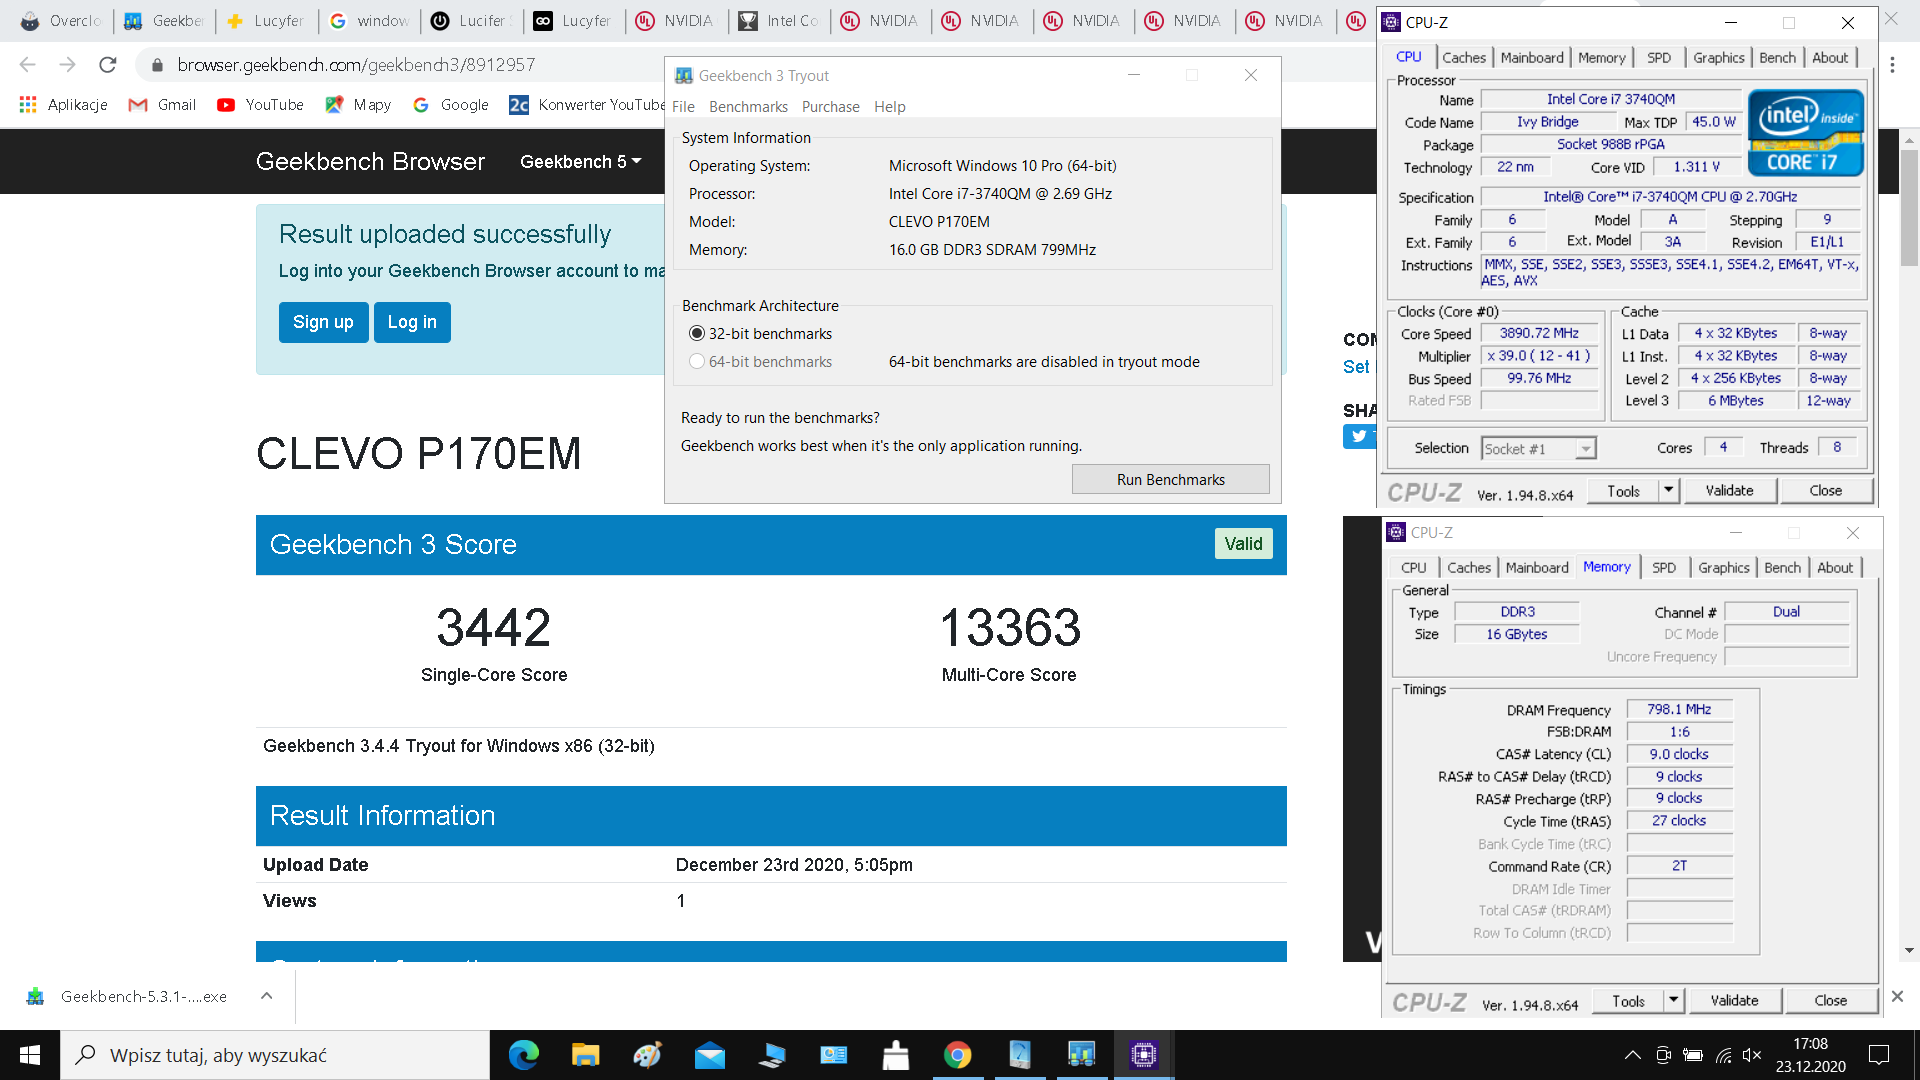This screenshot has width=1920, height=1080.
Task: Expand the Geekbench 5 navbar dropdown
Action: 580,162
